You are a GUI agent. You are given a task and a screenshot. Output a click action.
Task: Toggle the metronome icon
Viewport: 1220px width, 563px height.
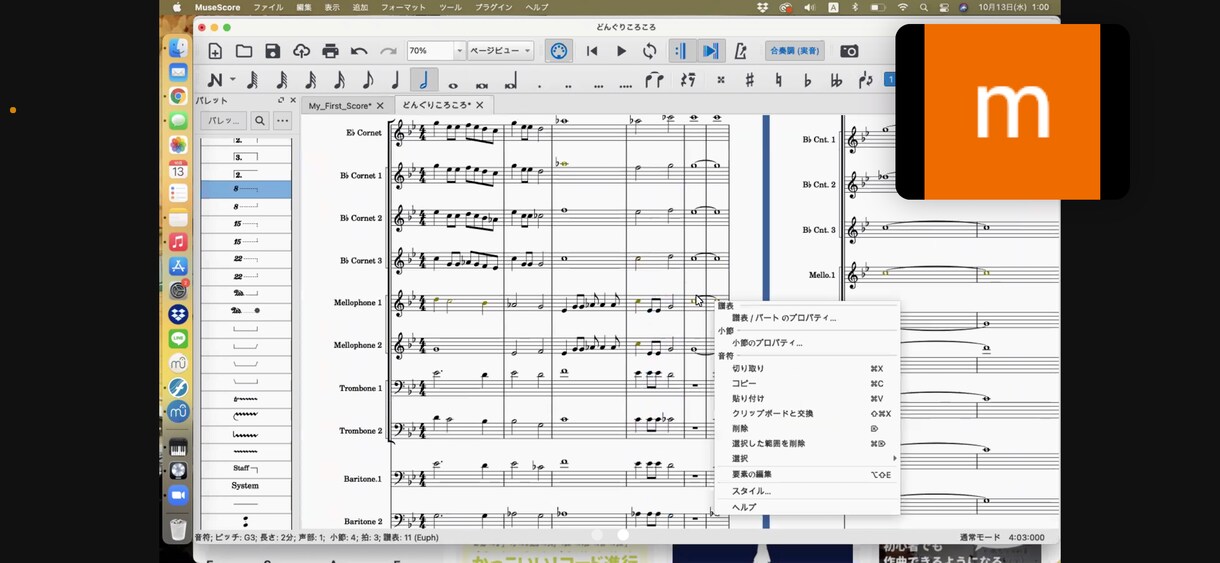(740, 51)
